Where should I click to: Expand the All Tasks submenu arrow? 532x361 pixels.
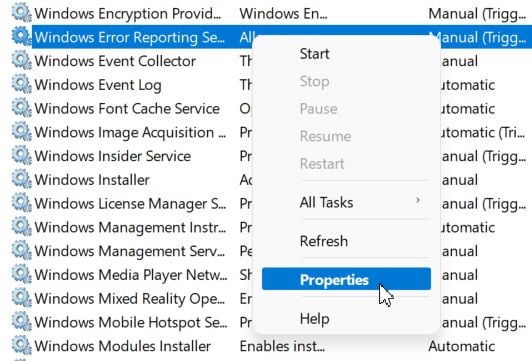pyautogui.click(x=418, y=200)
